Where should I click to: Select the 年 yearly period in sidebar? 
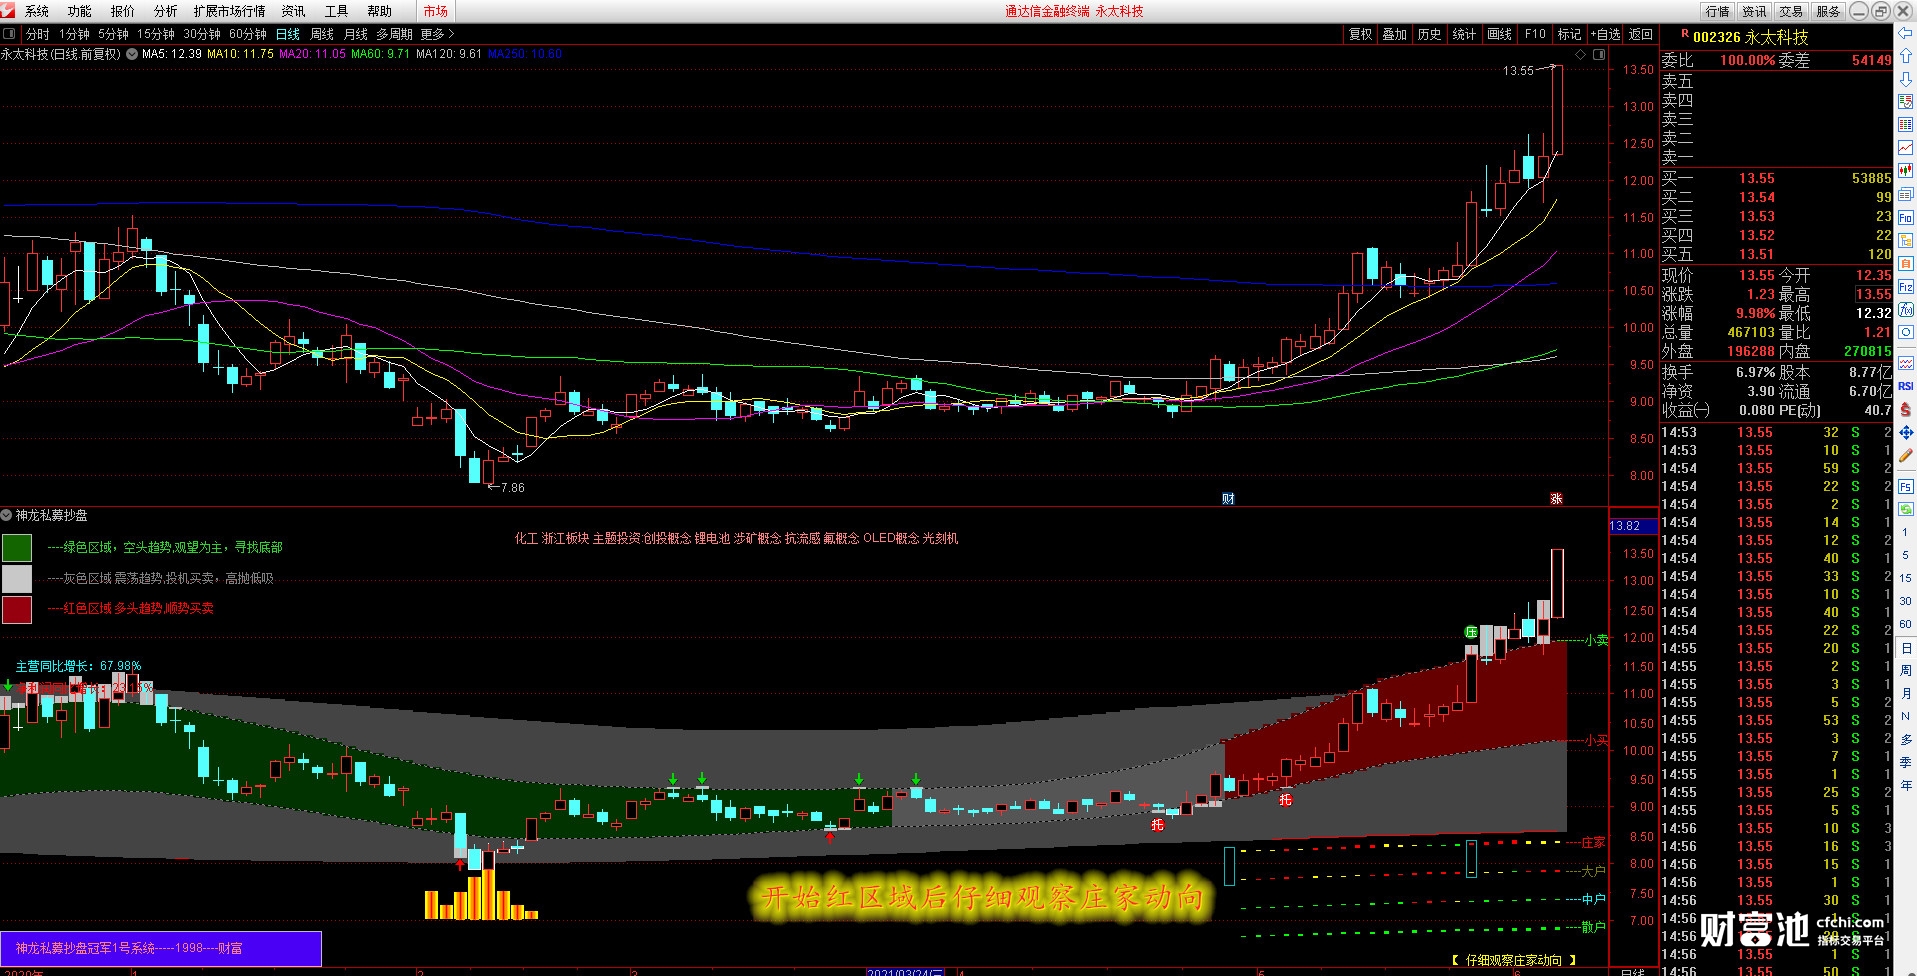pyautogui.click(x=1904, y=785)
